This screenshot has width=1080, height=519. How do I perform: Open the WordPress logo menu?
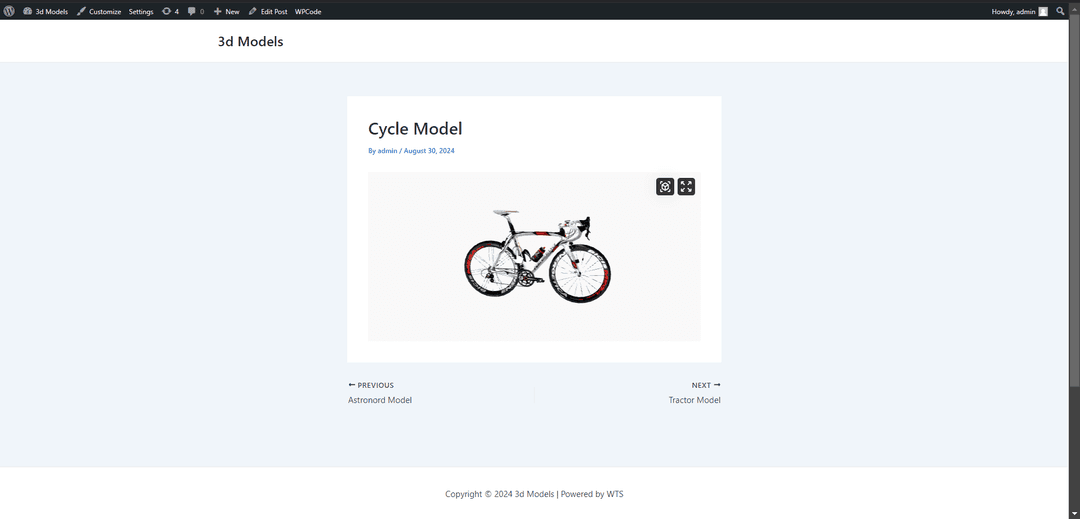pyautogui.click(x=9, y=11)
